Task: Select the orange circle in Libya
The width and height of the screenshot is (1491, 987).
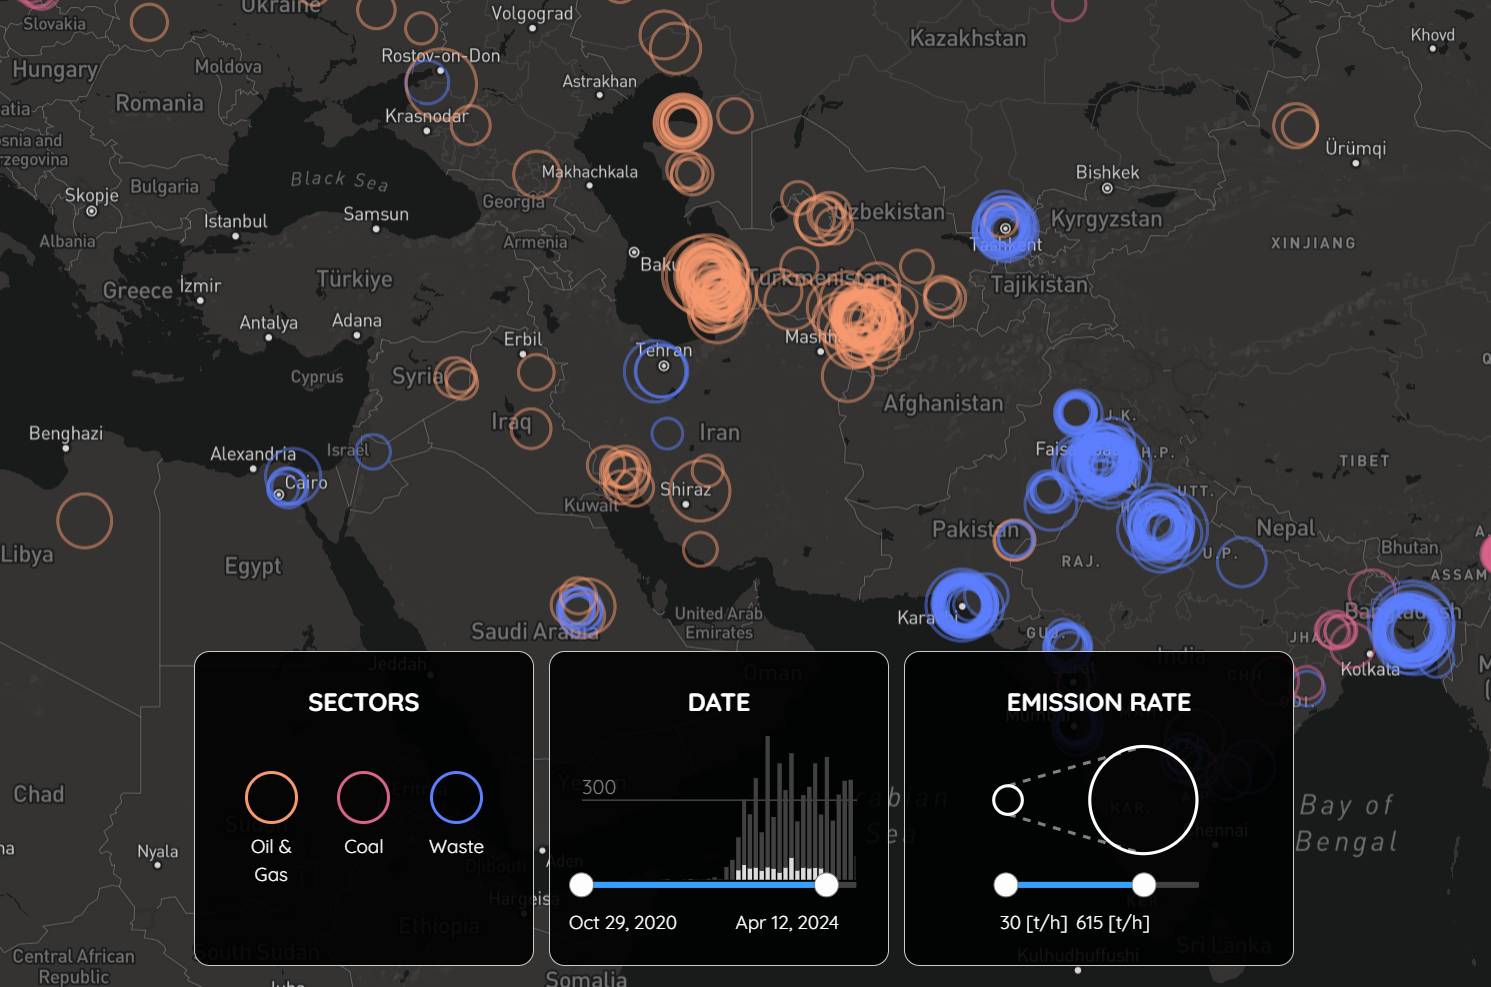Action: (84, 521)
